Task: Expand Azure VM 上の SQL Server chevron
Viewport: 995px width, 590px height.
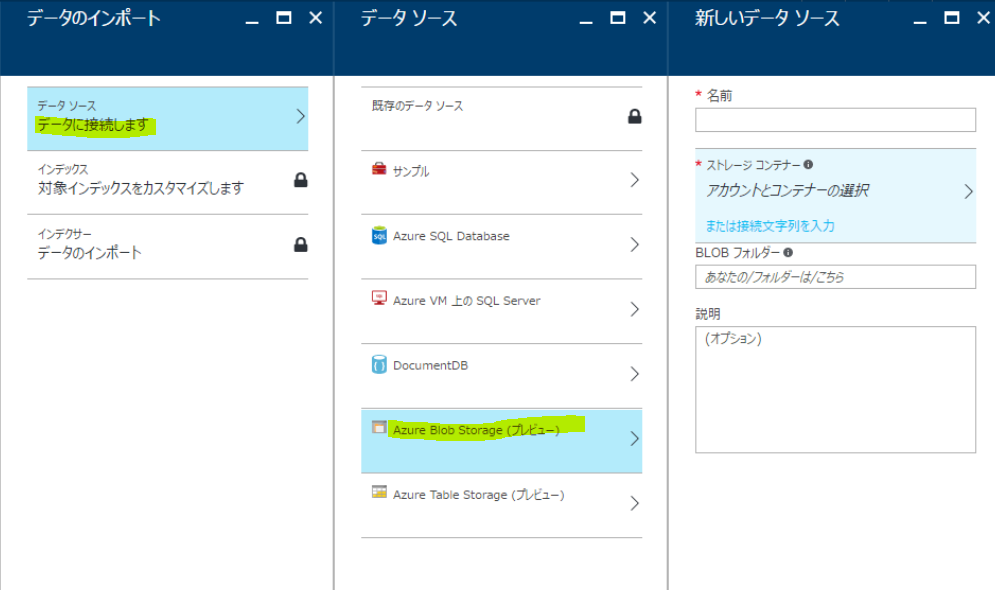Action: tap(635, 310)
